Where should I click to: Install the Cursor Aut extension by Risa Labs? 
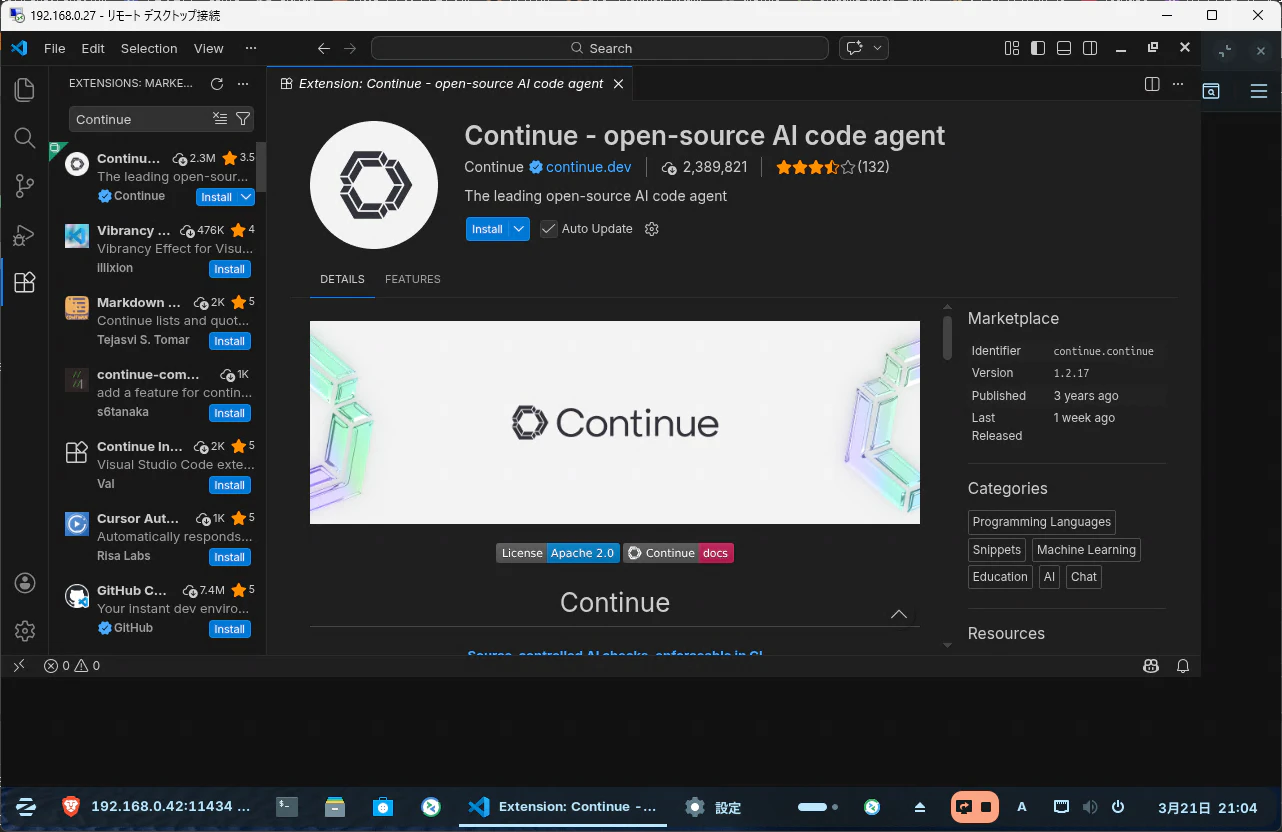coord(229,557)
